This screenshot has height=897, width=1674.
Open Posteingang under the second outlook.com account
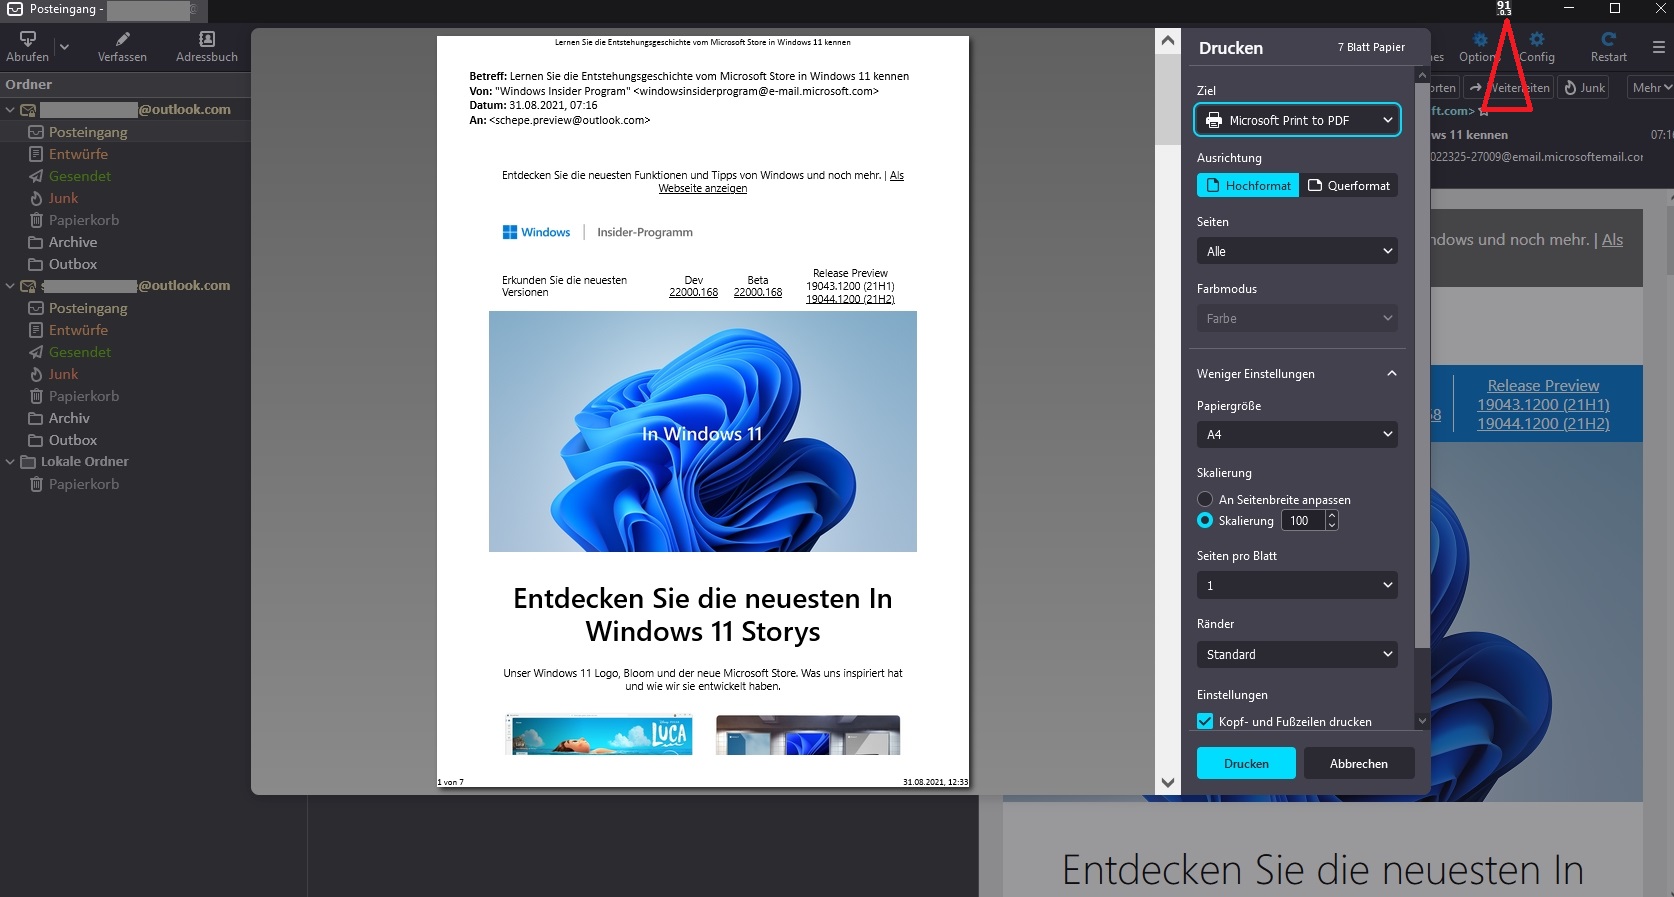point(88,308)
